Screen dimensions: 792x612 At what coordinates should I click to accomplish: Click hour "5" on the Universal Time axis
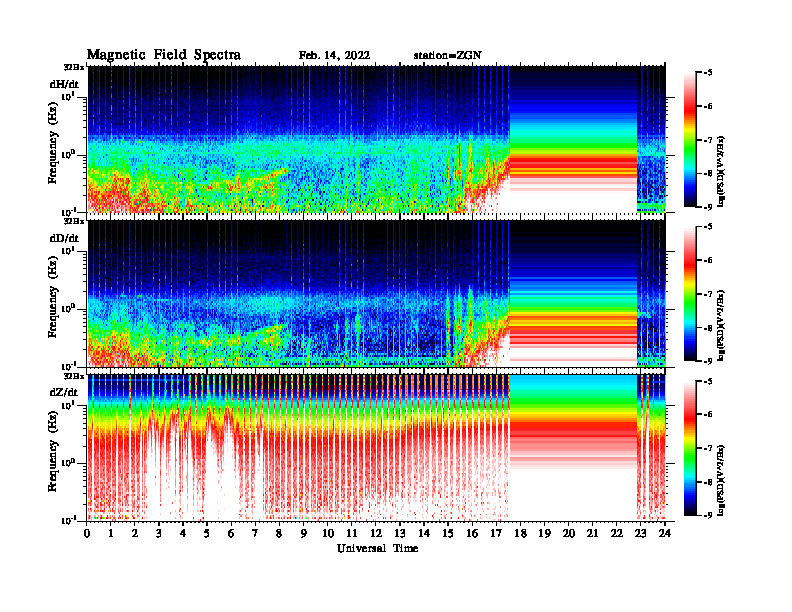tap(207, 533)
